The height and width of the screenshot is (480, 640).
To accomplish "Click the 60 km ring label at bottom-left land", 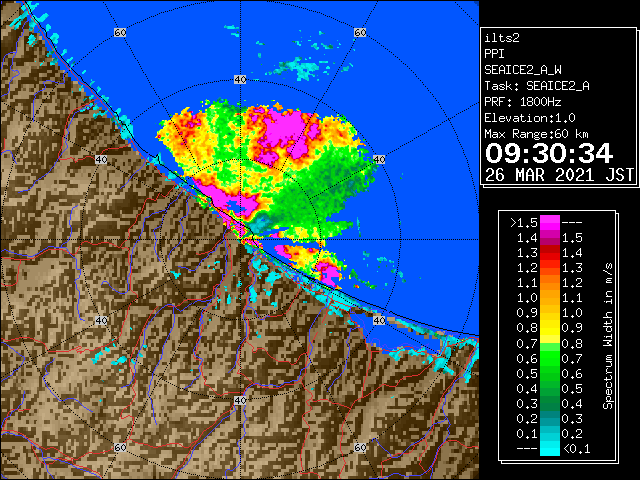I will tap(120, 447).
